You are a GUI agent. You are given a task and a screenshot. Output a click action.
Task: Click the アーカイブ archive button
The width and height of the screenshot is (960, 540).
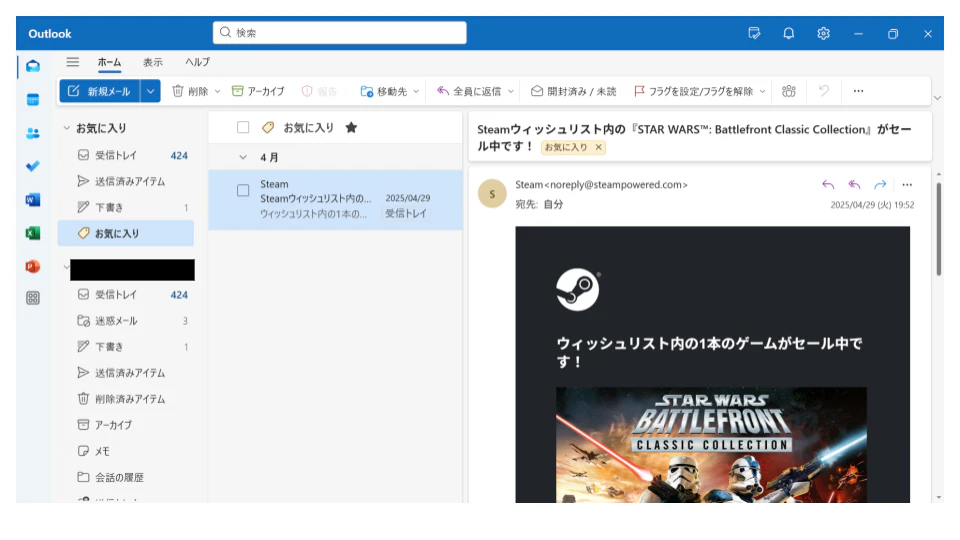pos(258,91)
